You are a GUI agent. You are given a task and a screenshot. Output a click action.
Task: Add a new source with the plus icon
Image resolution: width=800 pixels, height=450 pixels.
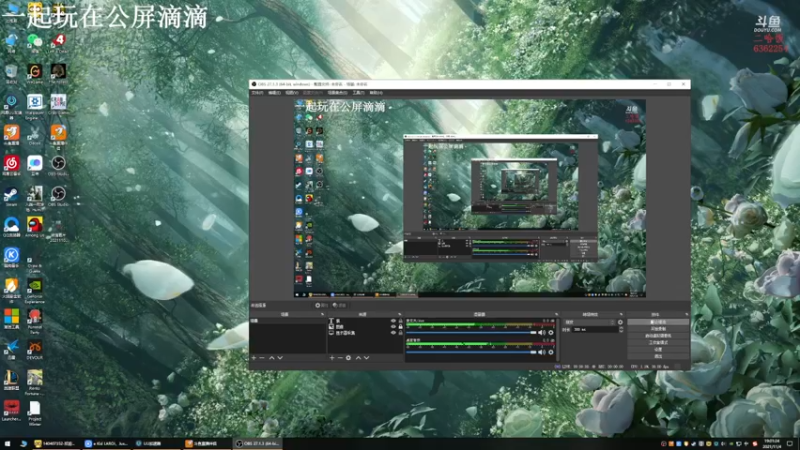pos(332,358)
